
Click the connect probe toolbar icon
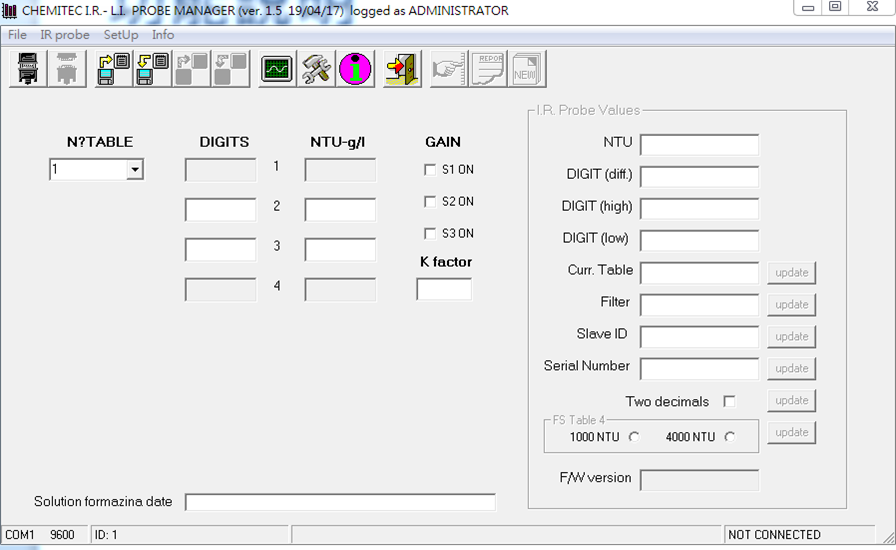pyautogui.click(x=28, y=69)
